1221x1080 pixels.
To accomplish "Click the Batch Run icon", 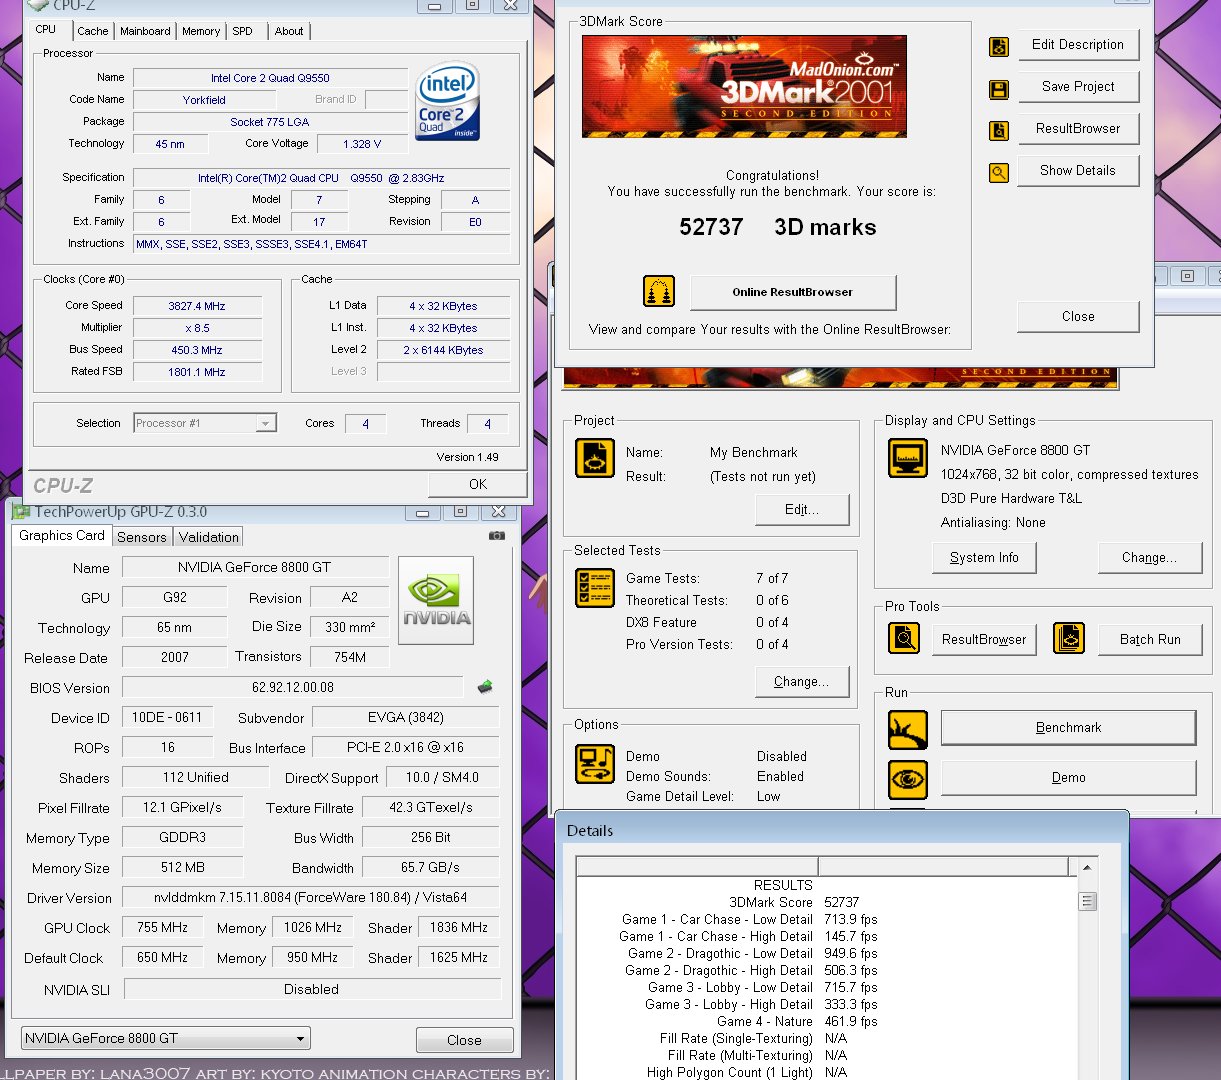I will point(1069,637).
